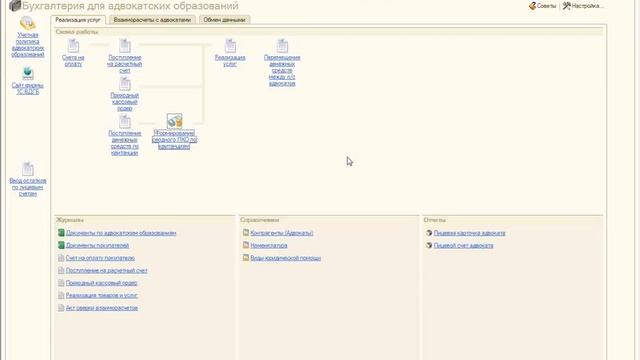Click the Лицевой счет адвоката report icon
The image size is (640, 360).
pos(429,245)
